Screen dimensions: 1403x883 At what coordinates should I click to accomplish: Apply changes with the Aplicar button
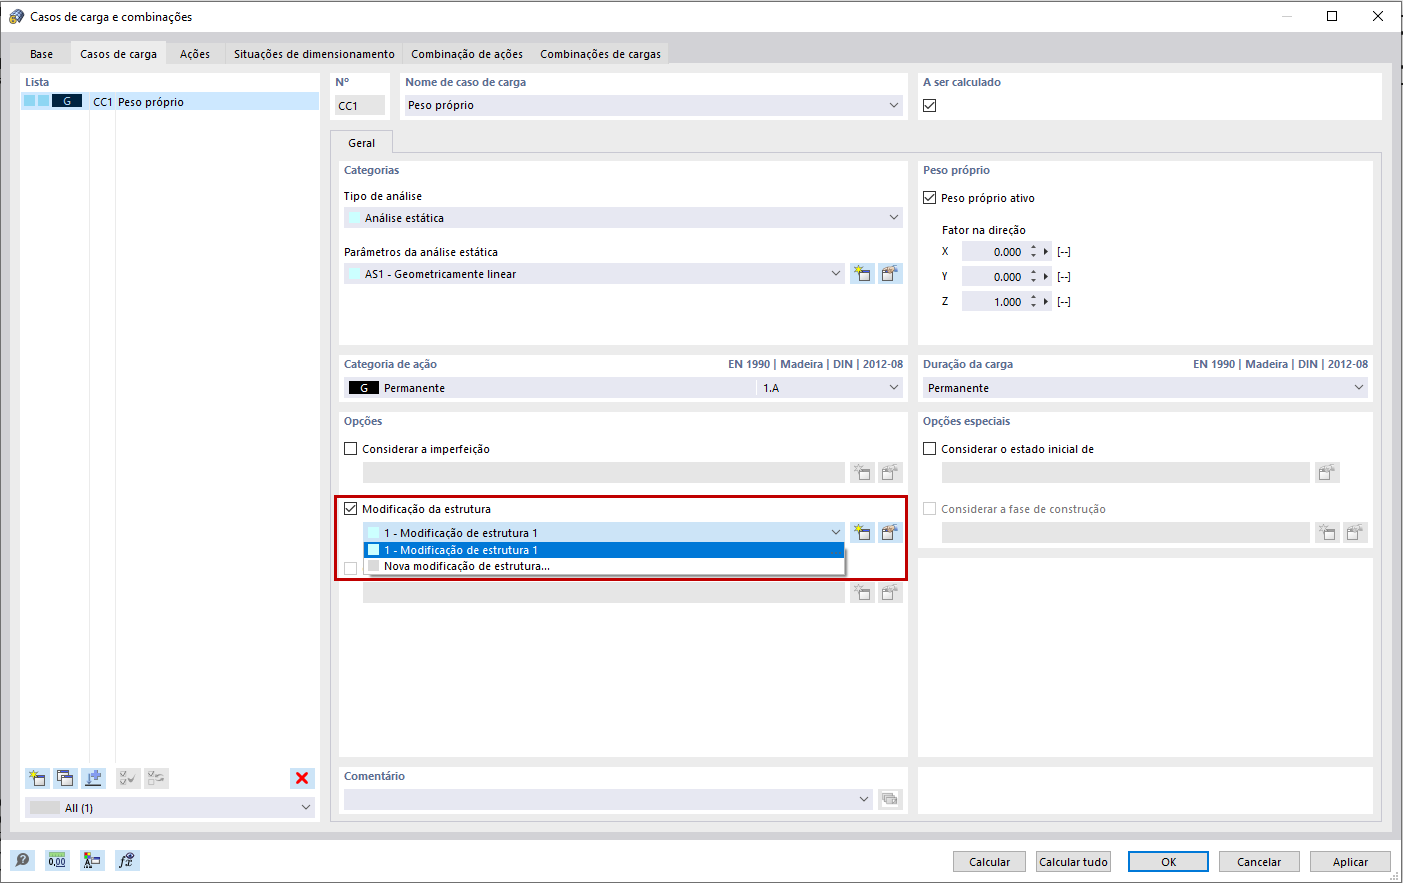(1350, 861)
